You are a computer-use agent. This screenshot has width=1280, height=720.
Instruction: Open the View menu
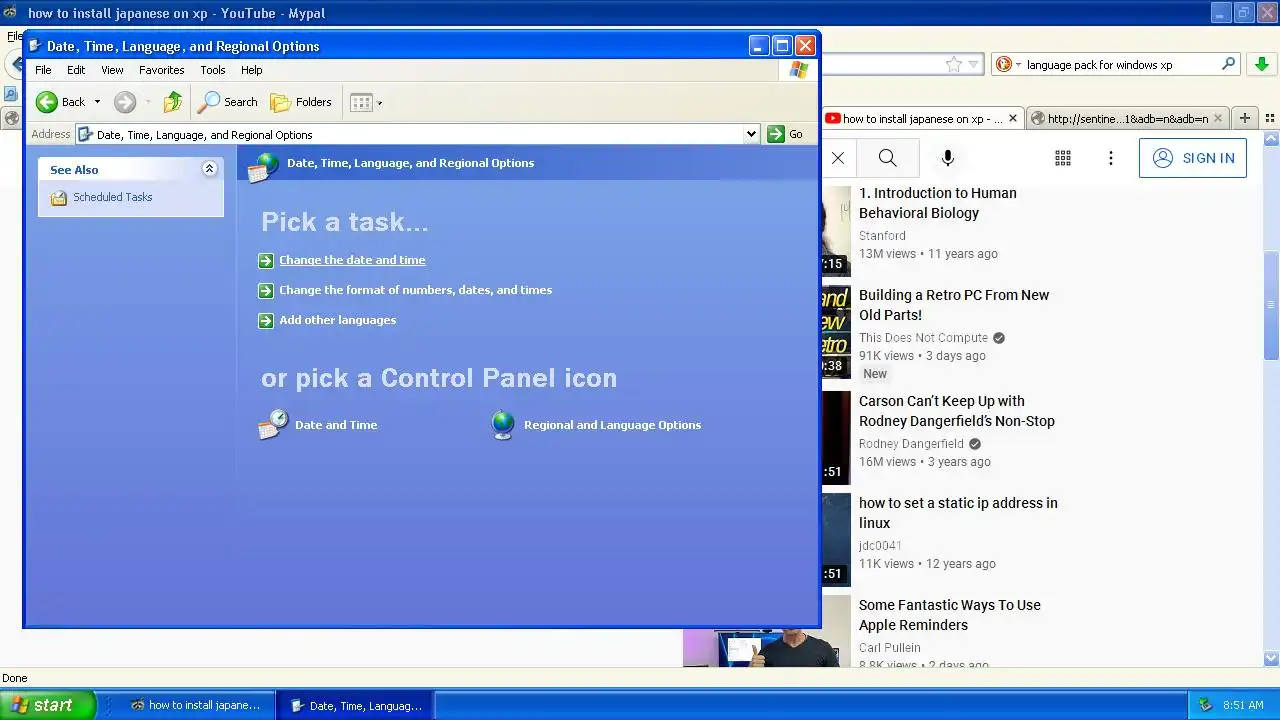coord(112,70)
